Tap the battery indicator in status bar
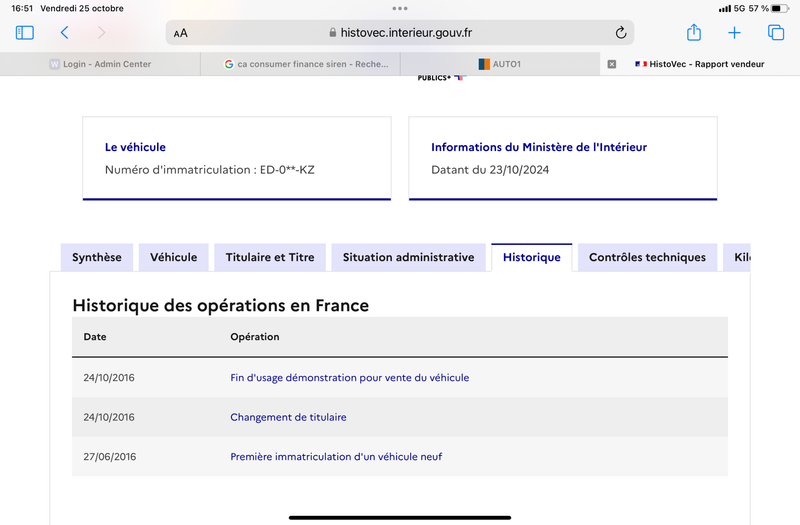Viewport: 800px width, 525px height. click(780, 8)
